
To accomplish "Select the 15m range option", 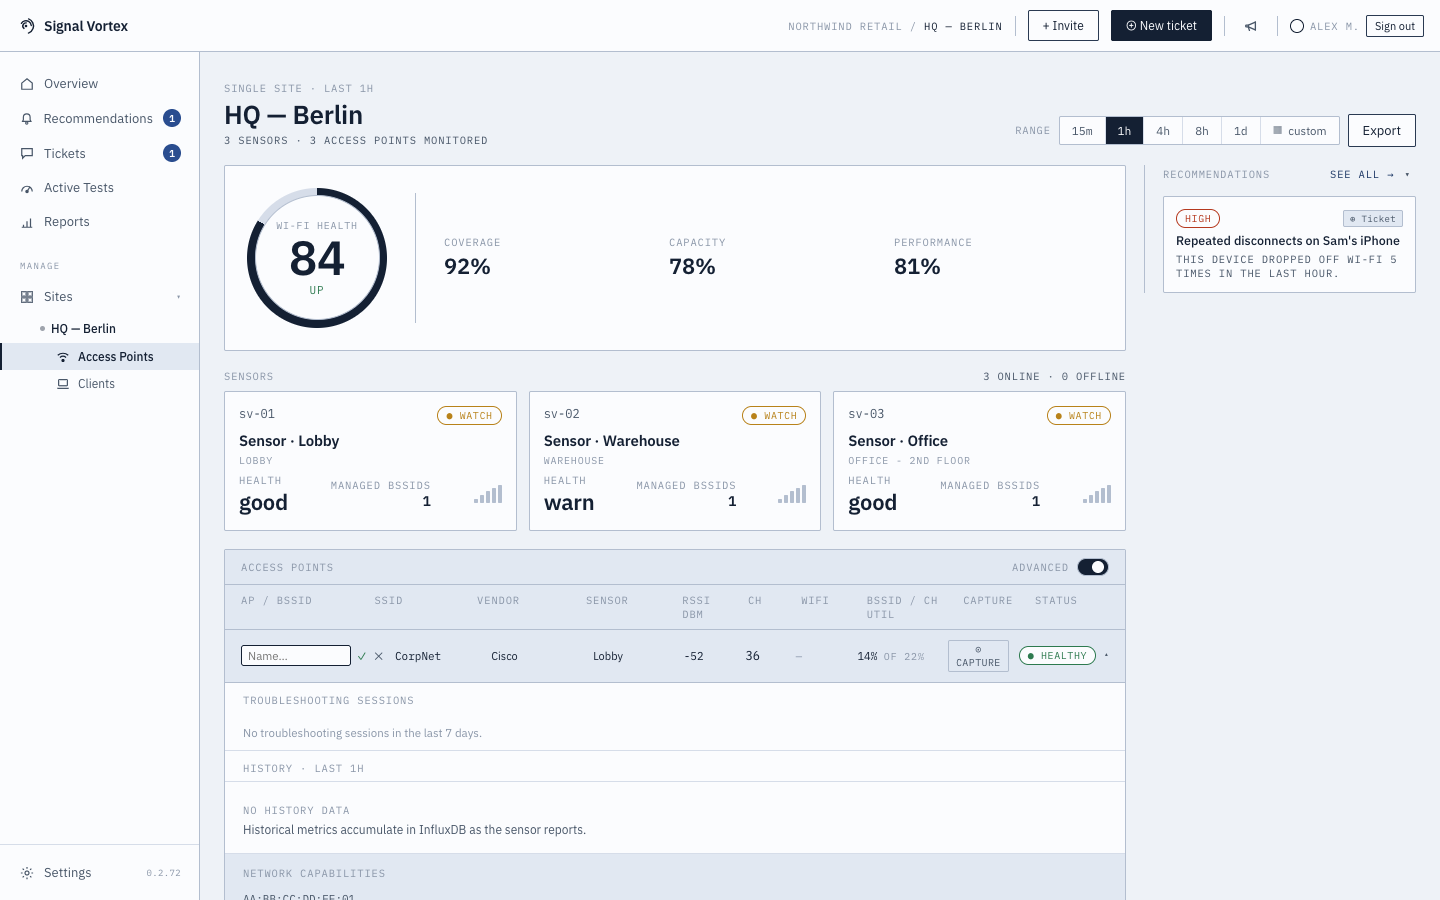I will pos(1082,131).
